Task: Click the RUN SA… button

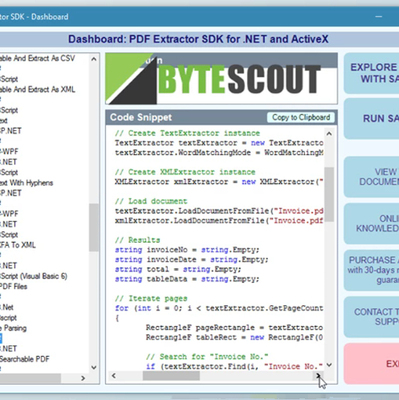Action: point(371,118)
